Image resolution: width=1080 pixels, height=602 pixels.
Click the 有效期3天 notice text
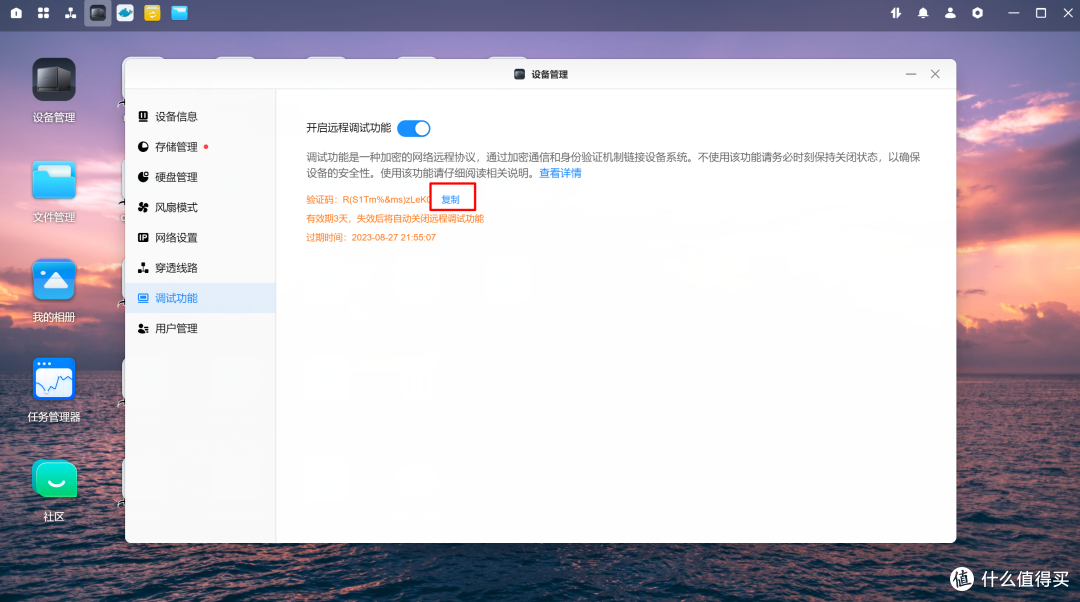click(395, 218)
